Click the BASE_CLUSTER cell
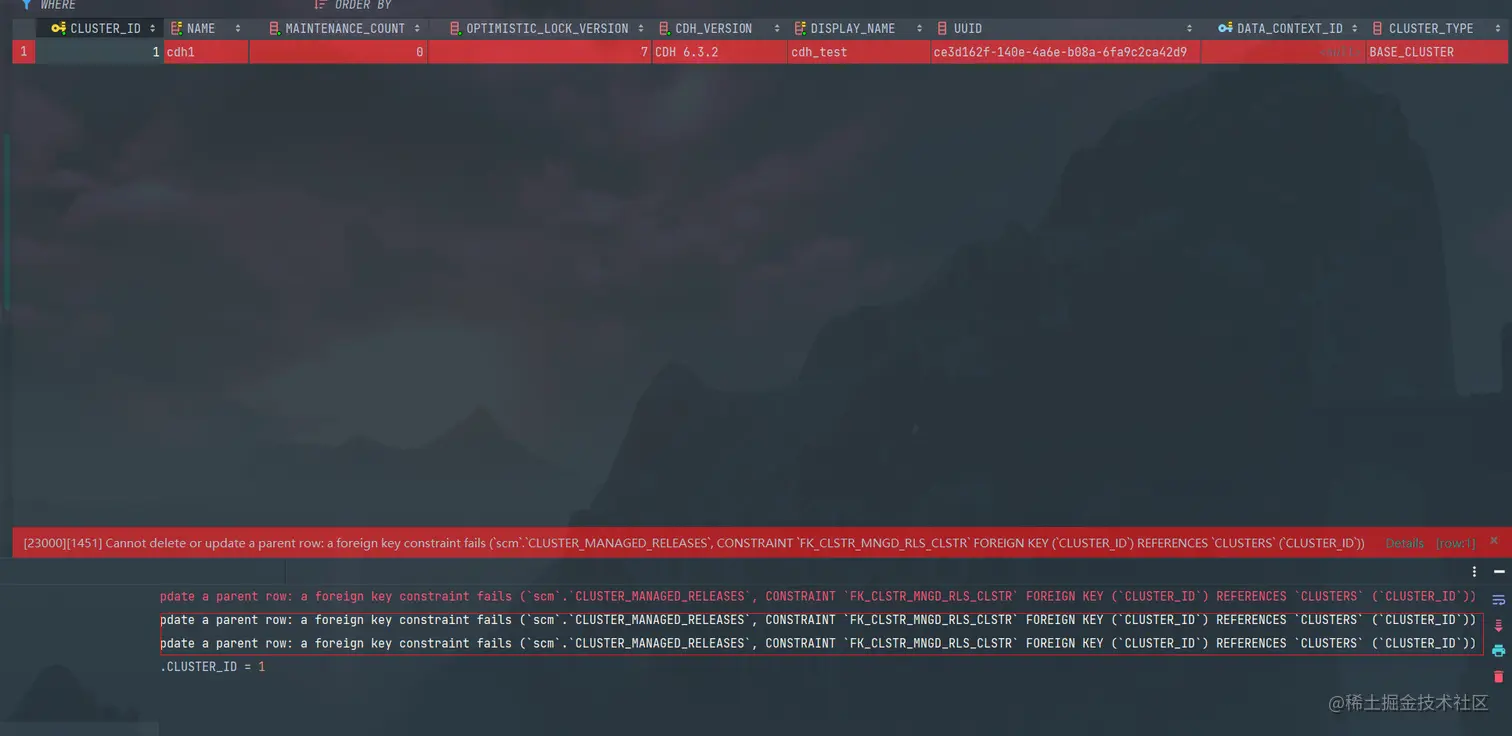This screenshot has height=736, width=1512. click(1437, 52)
